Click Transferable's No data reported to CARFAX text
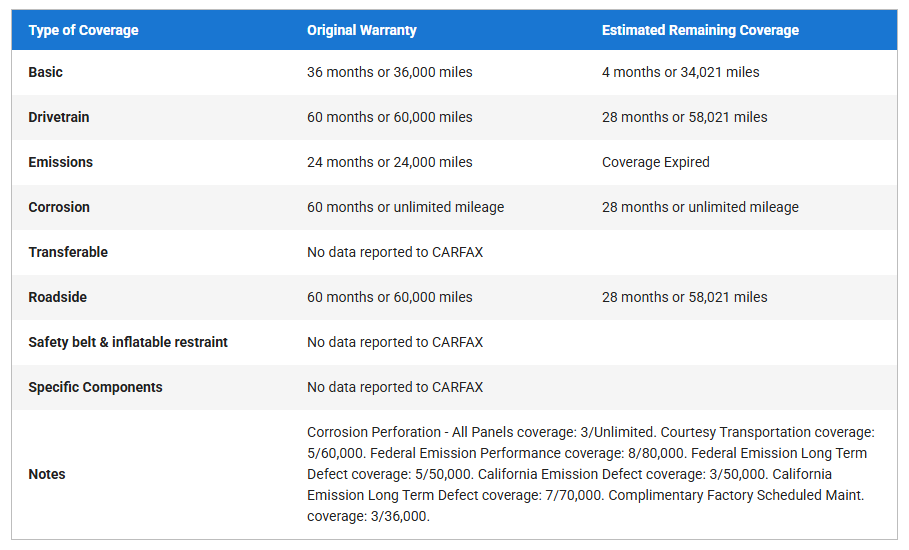This screenshot has width=909, height=550. pyautogui.click(x=394, y=252)
